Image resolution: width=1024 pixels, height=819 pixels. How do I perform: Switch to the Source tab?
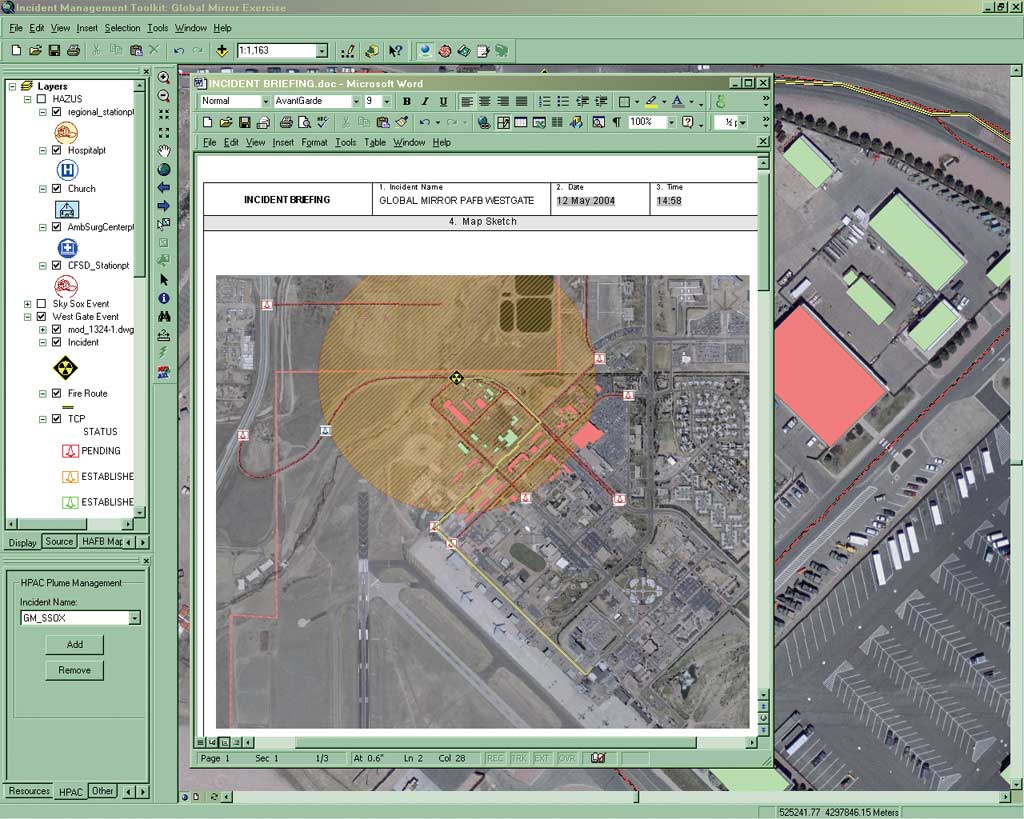pos(59,542)
